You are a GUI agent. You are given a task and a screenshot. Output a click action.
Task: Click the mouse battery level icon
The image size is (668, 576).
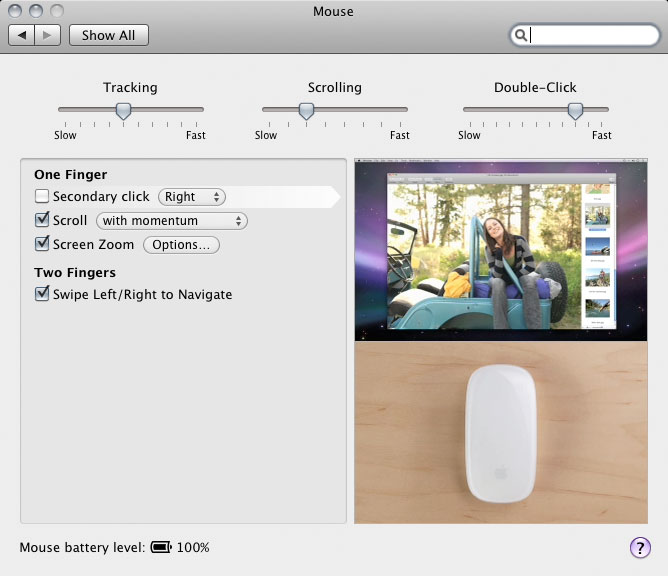[161, 547]
